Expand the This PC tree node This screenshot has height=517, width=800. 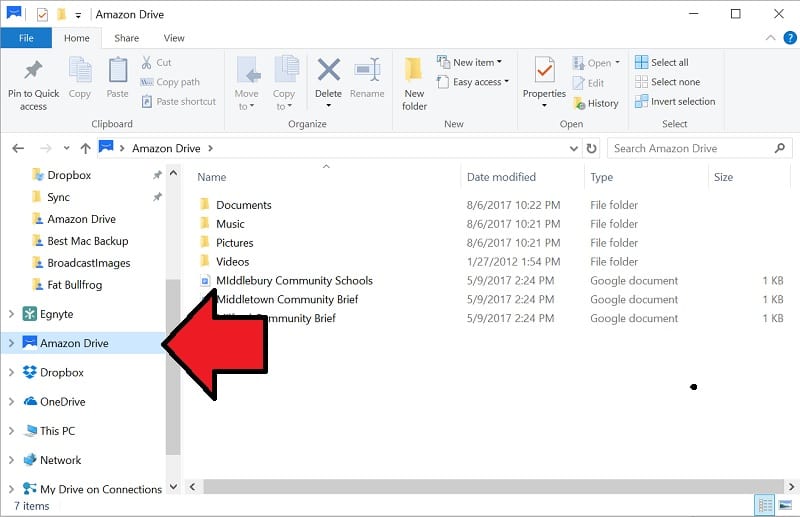point(11,431)
